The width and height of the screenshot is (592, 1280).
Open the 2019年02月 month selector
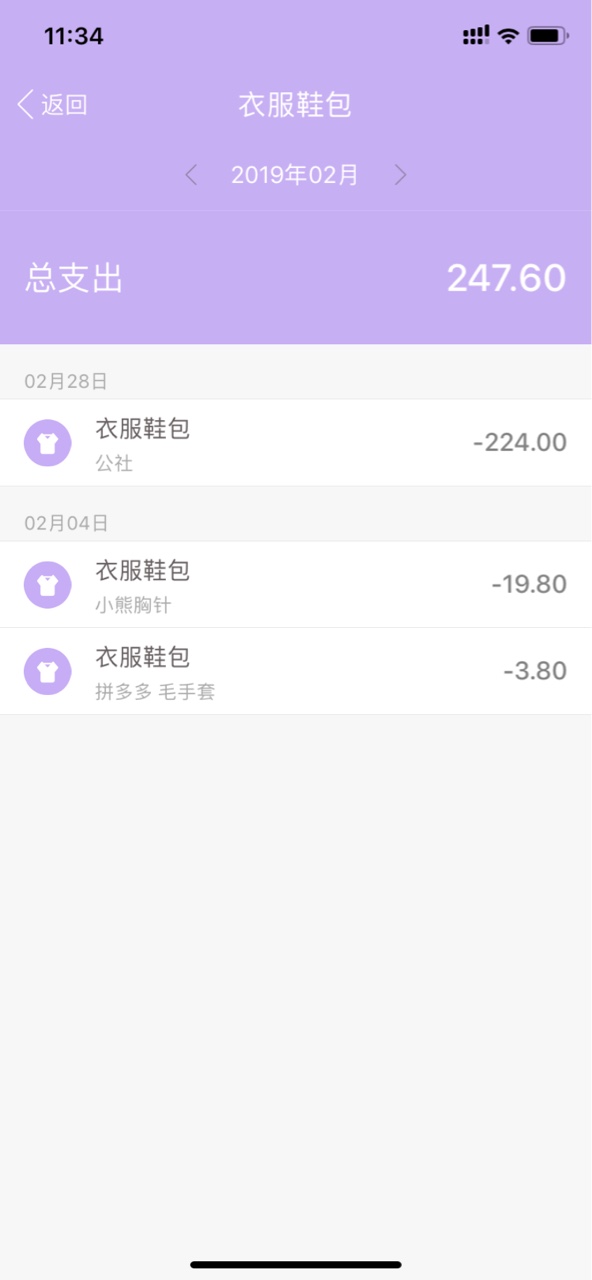295,175
